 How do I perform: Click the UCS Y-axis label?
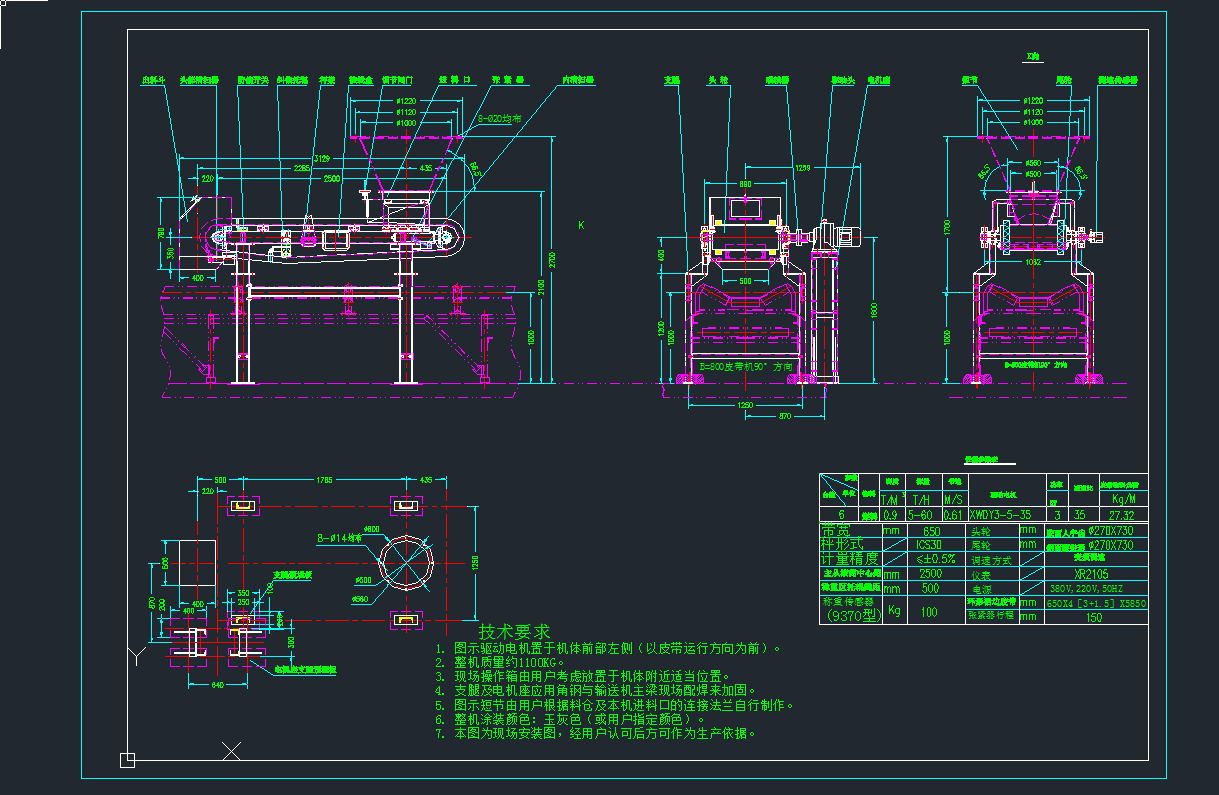click(134, 657)
